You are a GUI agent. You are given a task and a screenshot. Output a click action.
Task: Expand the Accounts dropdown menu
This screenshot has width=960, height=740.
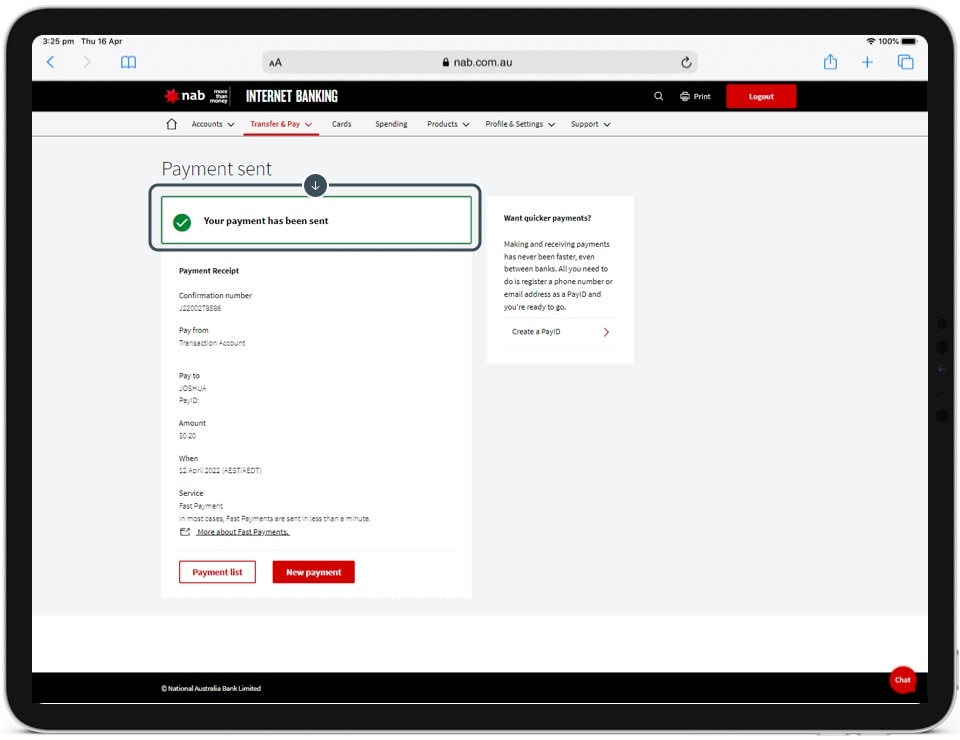(212, 124)
